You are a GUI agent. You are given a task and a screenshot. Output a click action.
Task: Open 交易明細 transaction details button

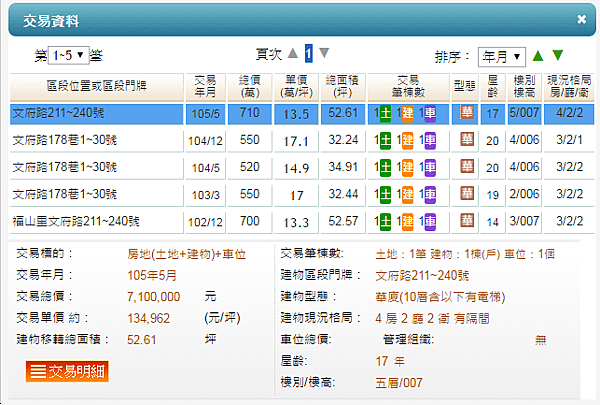(x=67, y=371)
